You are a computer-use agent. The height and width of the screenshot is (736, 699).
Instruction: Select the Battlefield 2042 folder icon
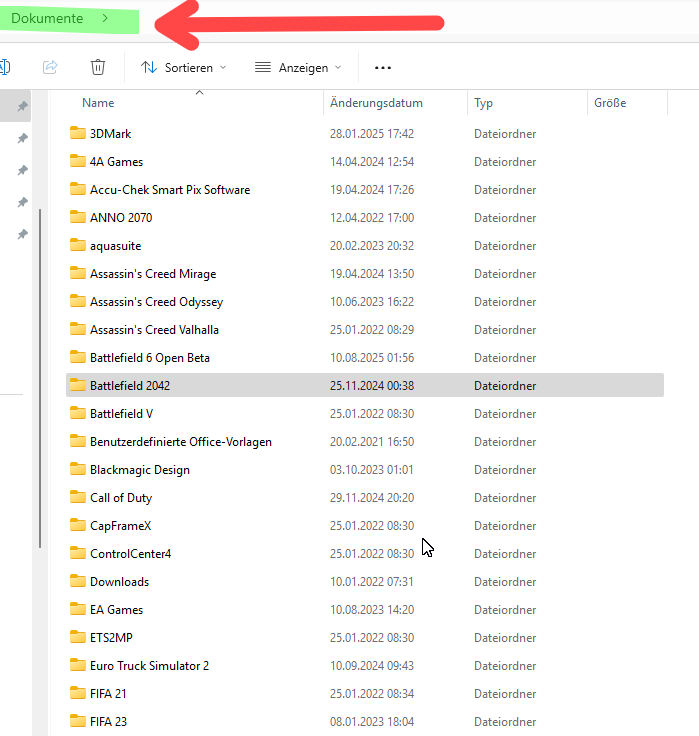[78, 385]
